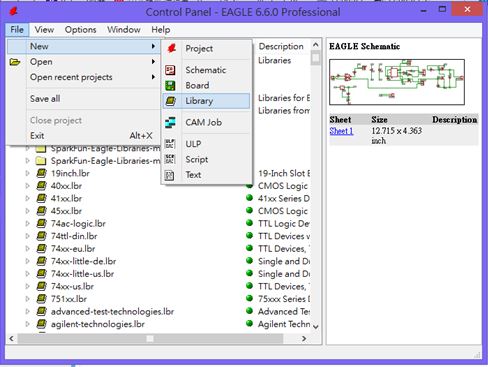This screenshot has width=488, height=367.
Task: Click the Project icon in New submenu
Action: pyautogui.click(x=172, y=48)
